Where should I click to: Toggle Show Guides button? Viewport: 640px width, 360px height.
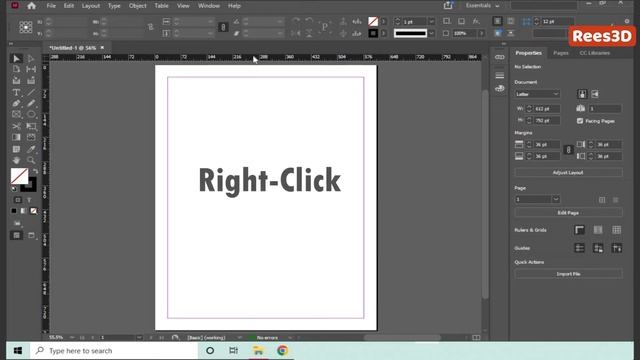pyautogui.click(x=579, y=248)
